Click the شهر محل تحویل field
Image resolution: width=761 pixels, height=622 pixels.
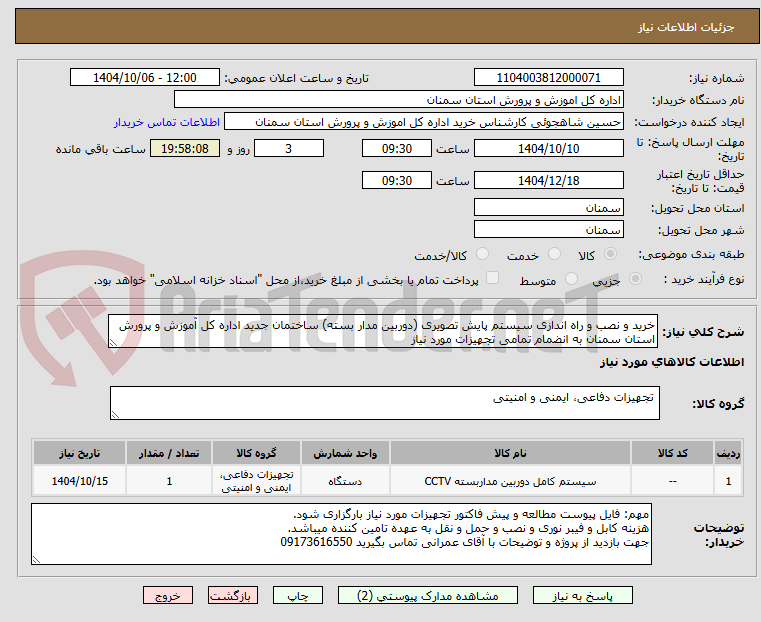(548, 229)
